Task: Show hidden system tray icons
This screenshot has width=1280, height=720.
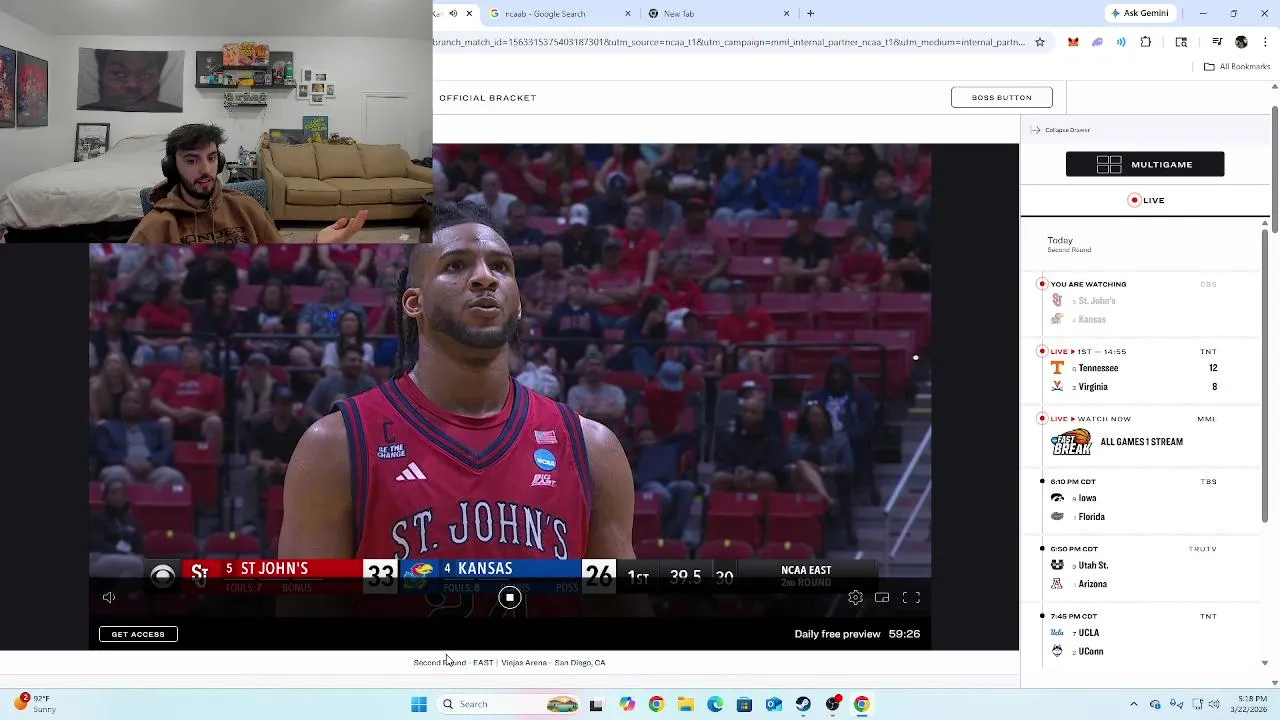Action: [1133, 704]
